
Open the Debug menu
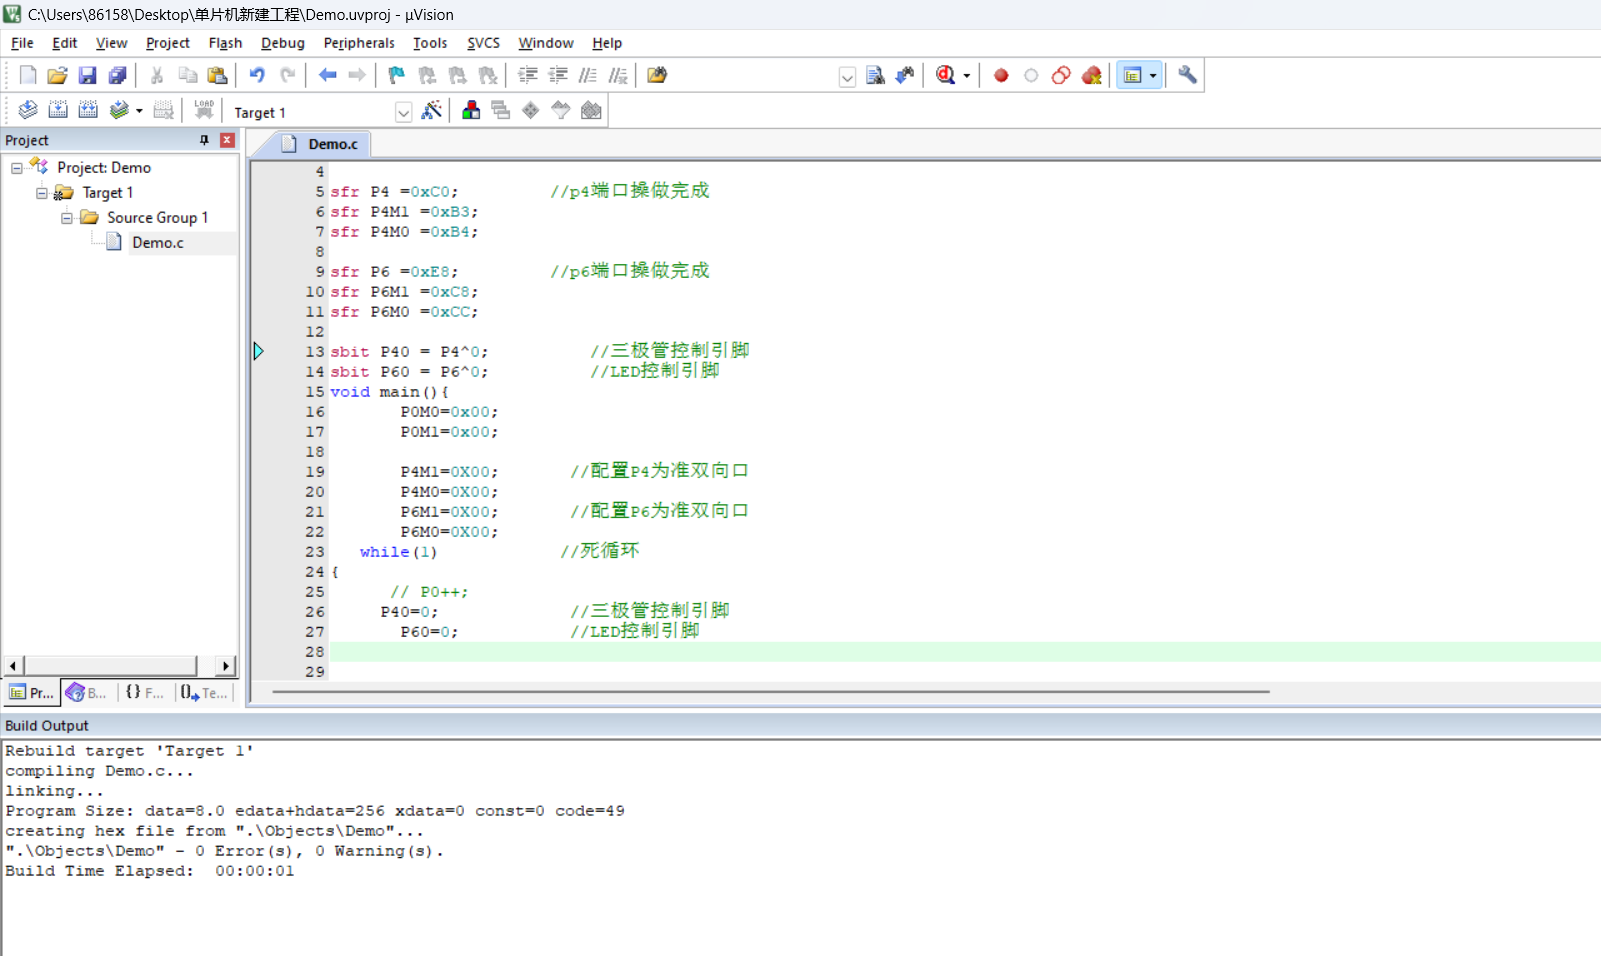(x=283, y=43)
